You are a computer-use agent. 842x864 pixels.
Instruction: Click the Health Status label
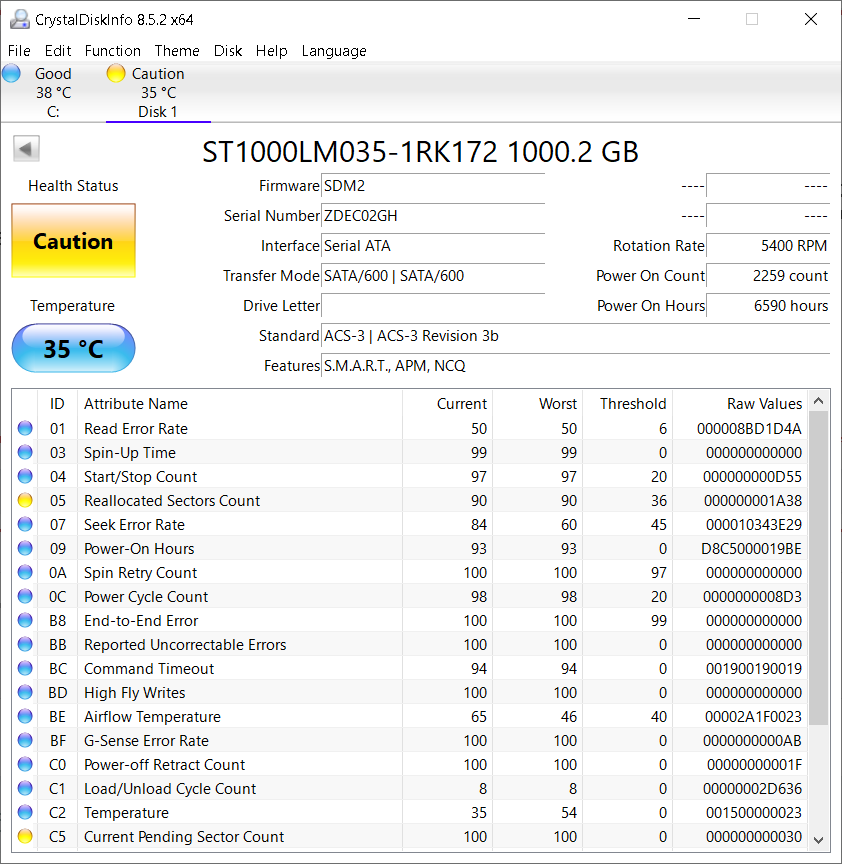coord(73,186)
